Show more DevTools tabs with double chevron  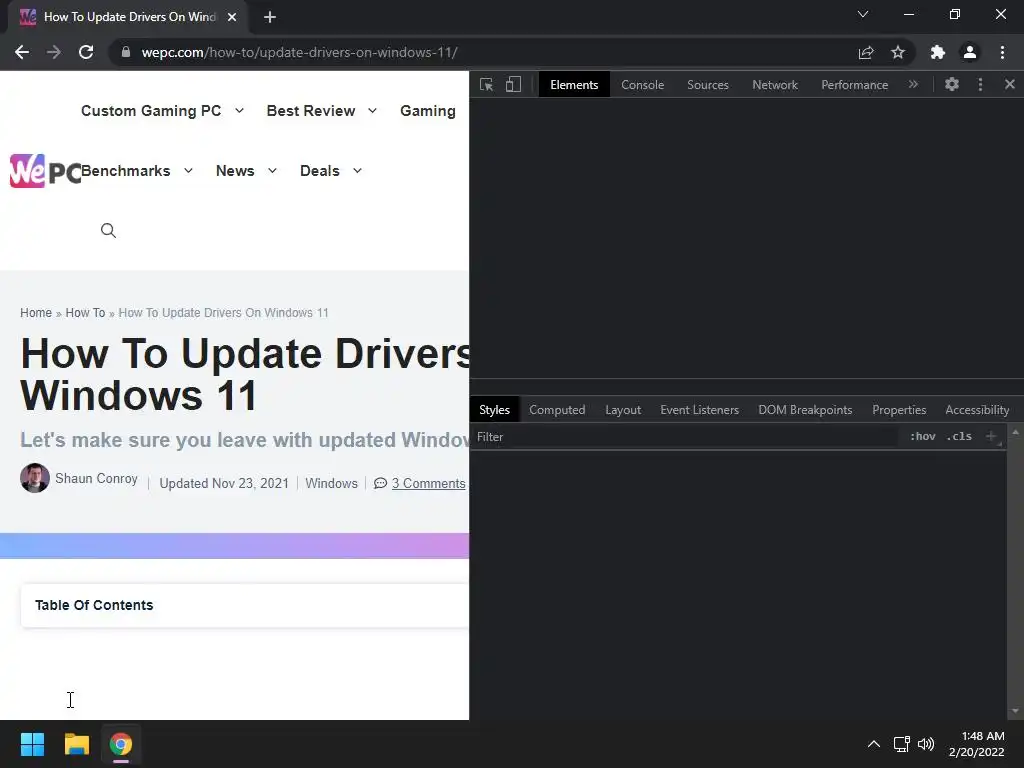coord(913,84)
